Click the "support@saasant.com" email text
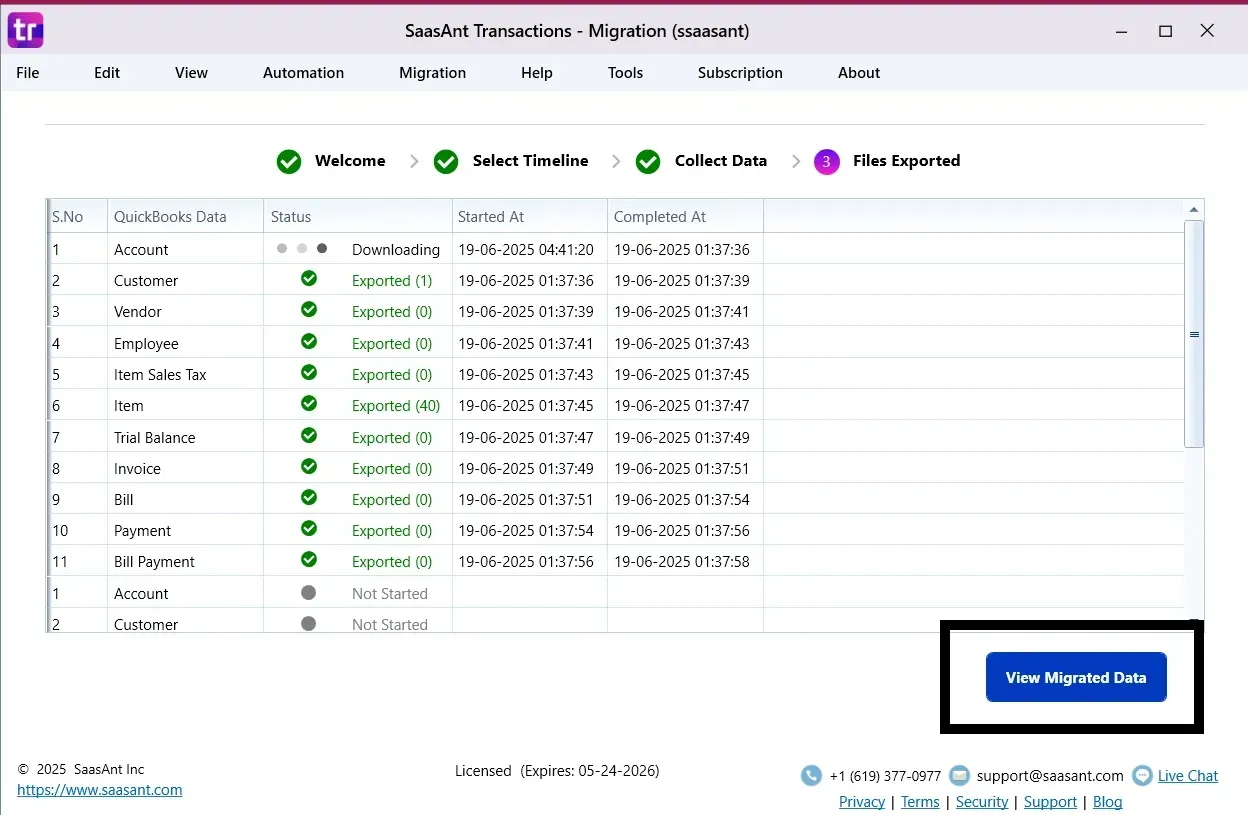1248x815 pixels. (x=1050, y=776)
